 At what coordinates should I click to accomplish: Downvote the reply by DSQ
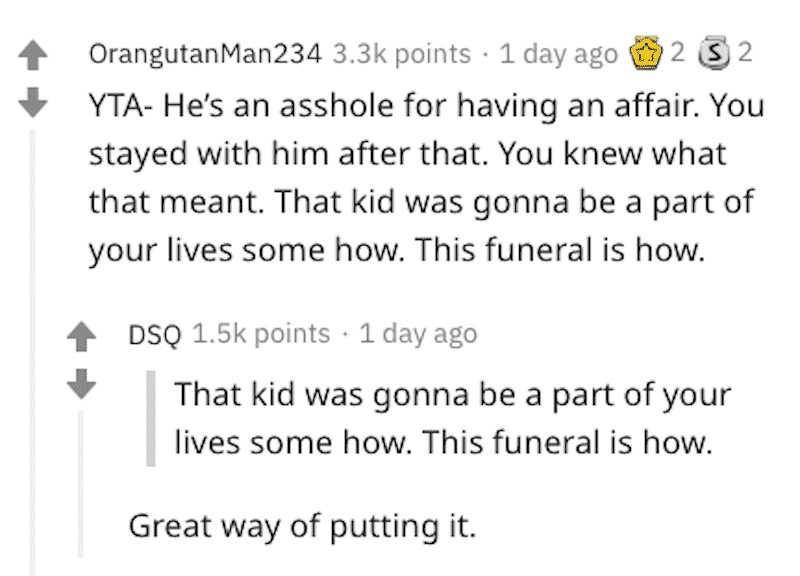pos(81,384)
